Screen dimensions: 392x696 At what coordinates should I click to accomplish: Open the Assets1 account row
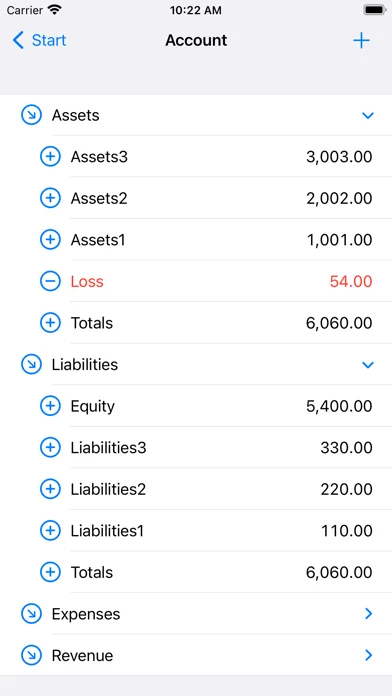tap(196, 240)
